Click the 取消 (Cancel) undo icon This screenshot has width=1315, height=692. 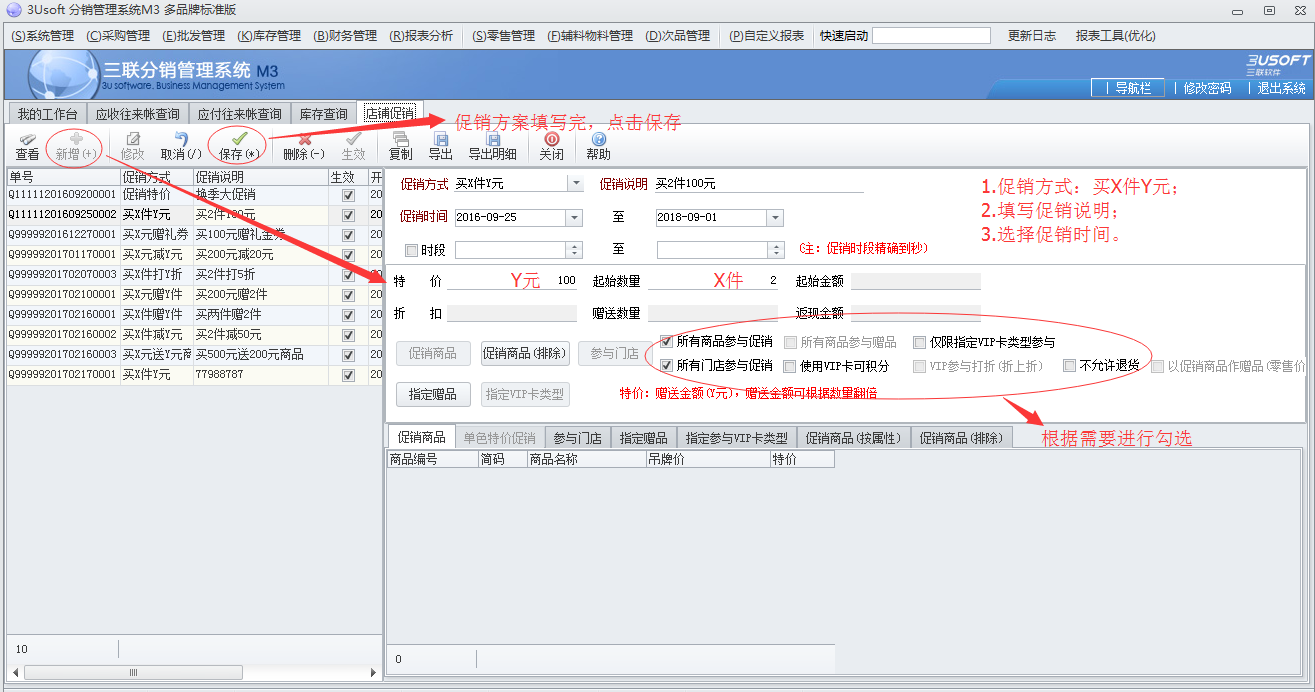[x=181, y=140]
